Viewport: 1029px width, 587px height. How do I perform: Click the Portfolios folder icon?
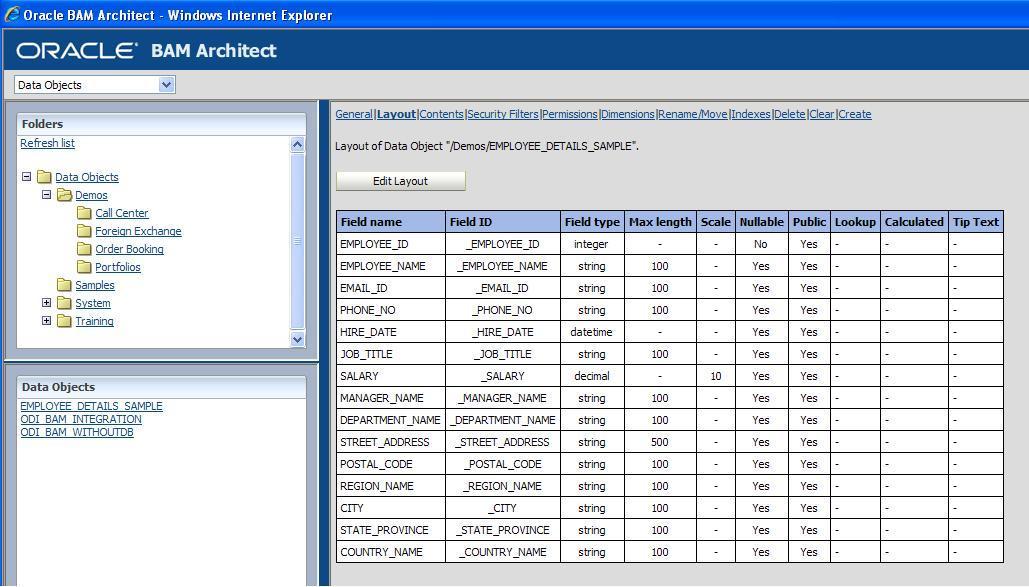(86, 267)
